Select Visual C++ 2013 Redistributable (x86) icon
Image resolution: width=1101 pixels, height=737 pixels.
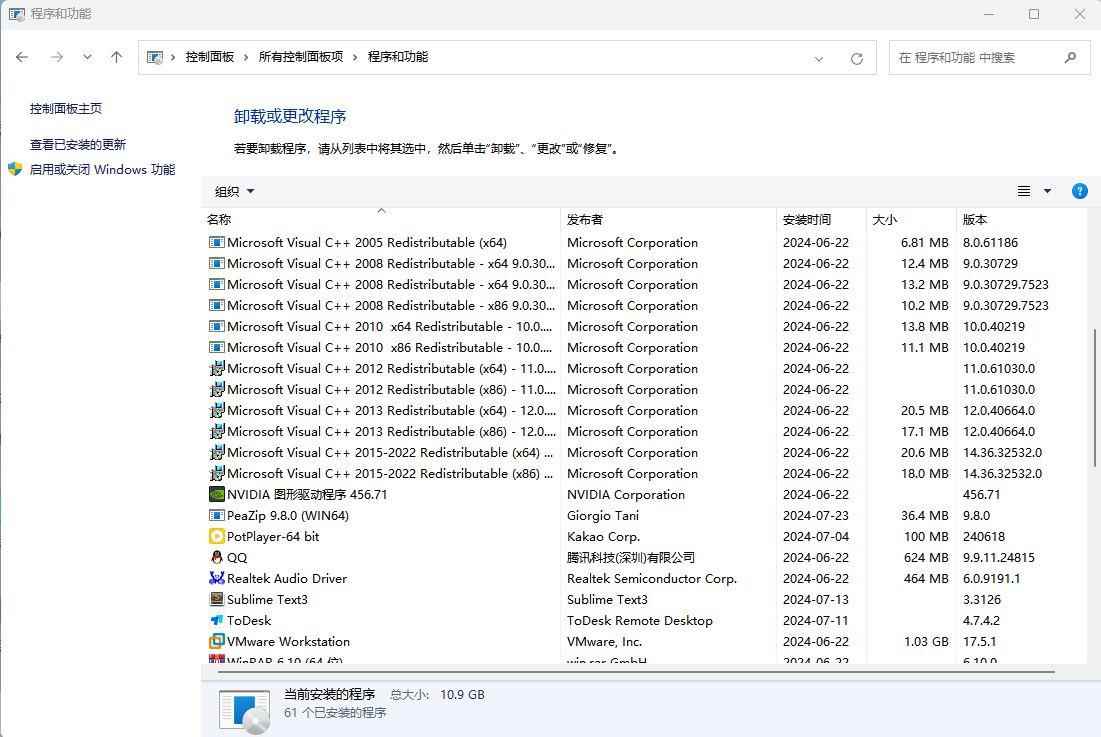click(217, 432)
